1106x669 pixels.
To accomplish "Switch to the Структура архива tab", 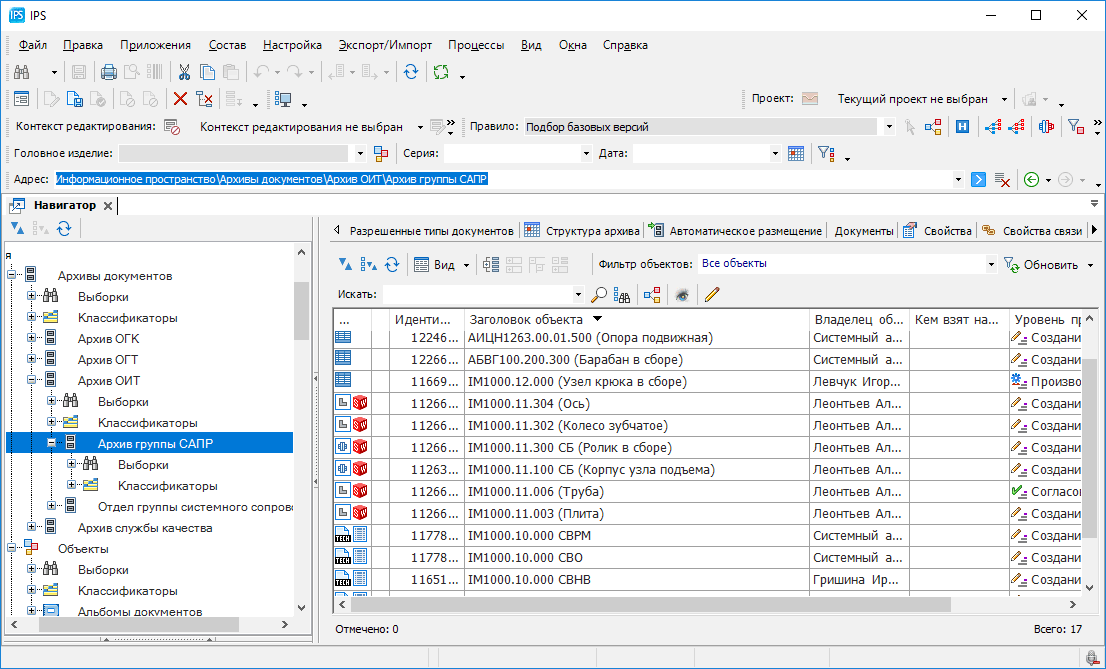I will 582,231.
